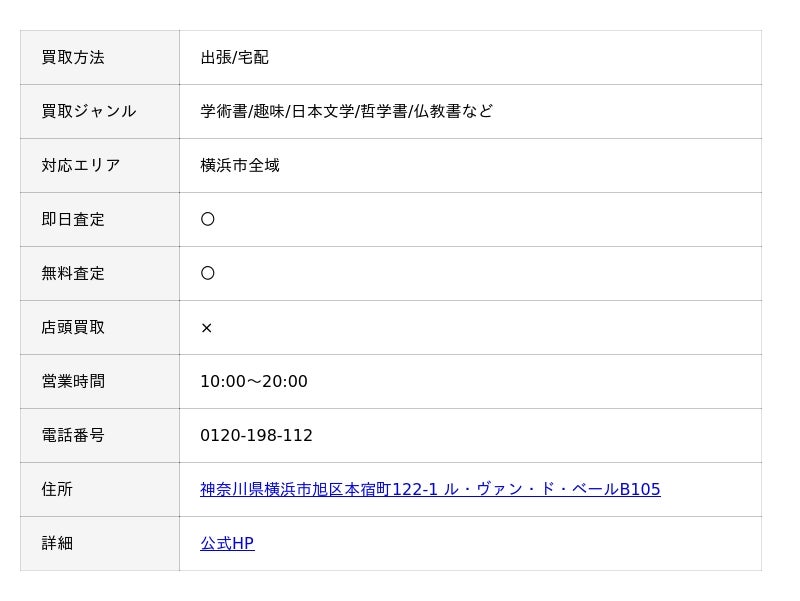800x601 pixels.
Task: Click the 即日査定 row label
Action: click(73, 219)
